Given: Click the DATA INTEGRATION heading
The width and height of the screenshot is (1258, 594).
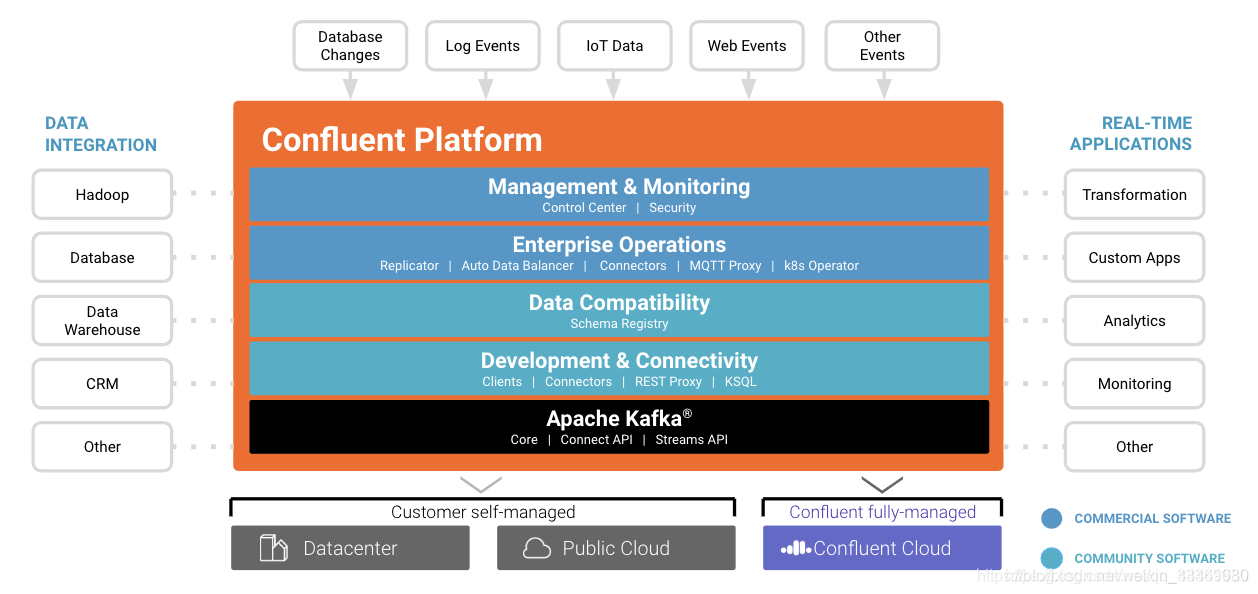Looking at the screenshot, I should pos(101,134).
